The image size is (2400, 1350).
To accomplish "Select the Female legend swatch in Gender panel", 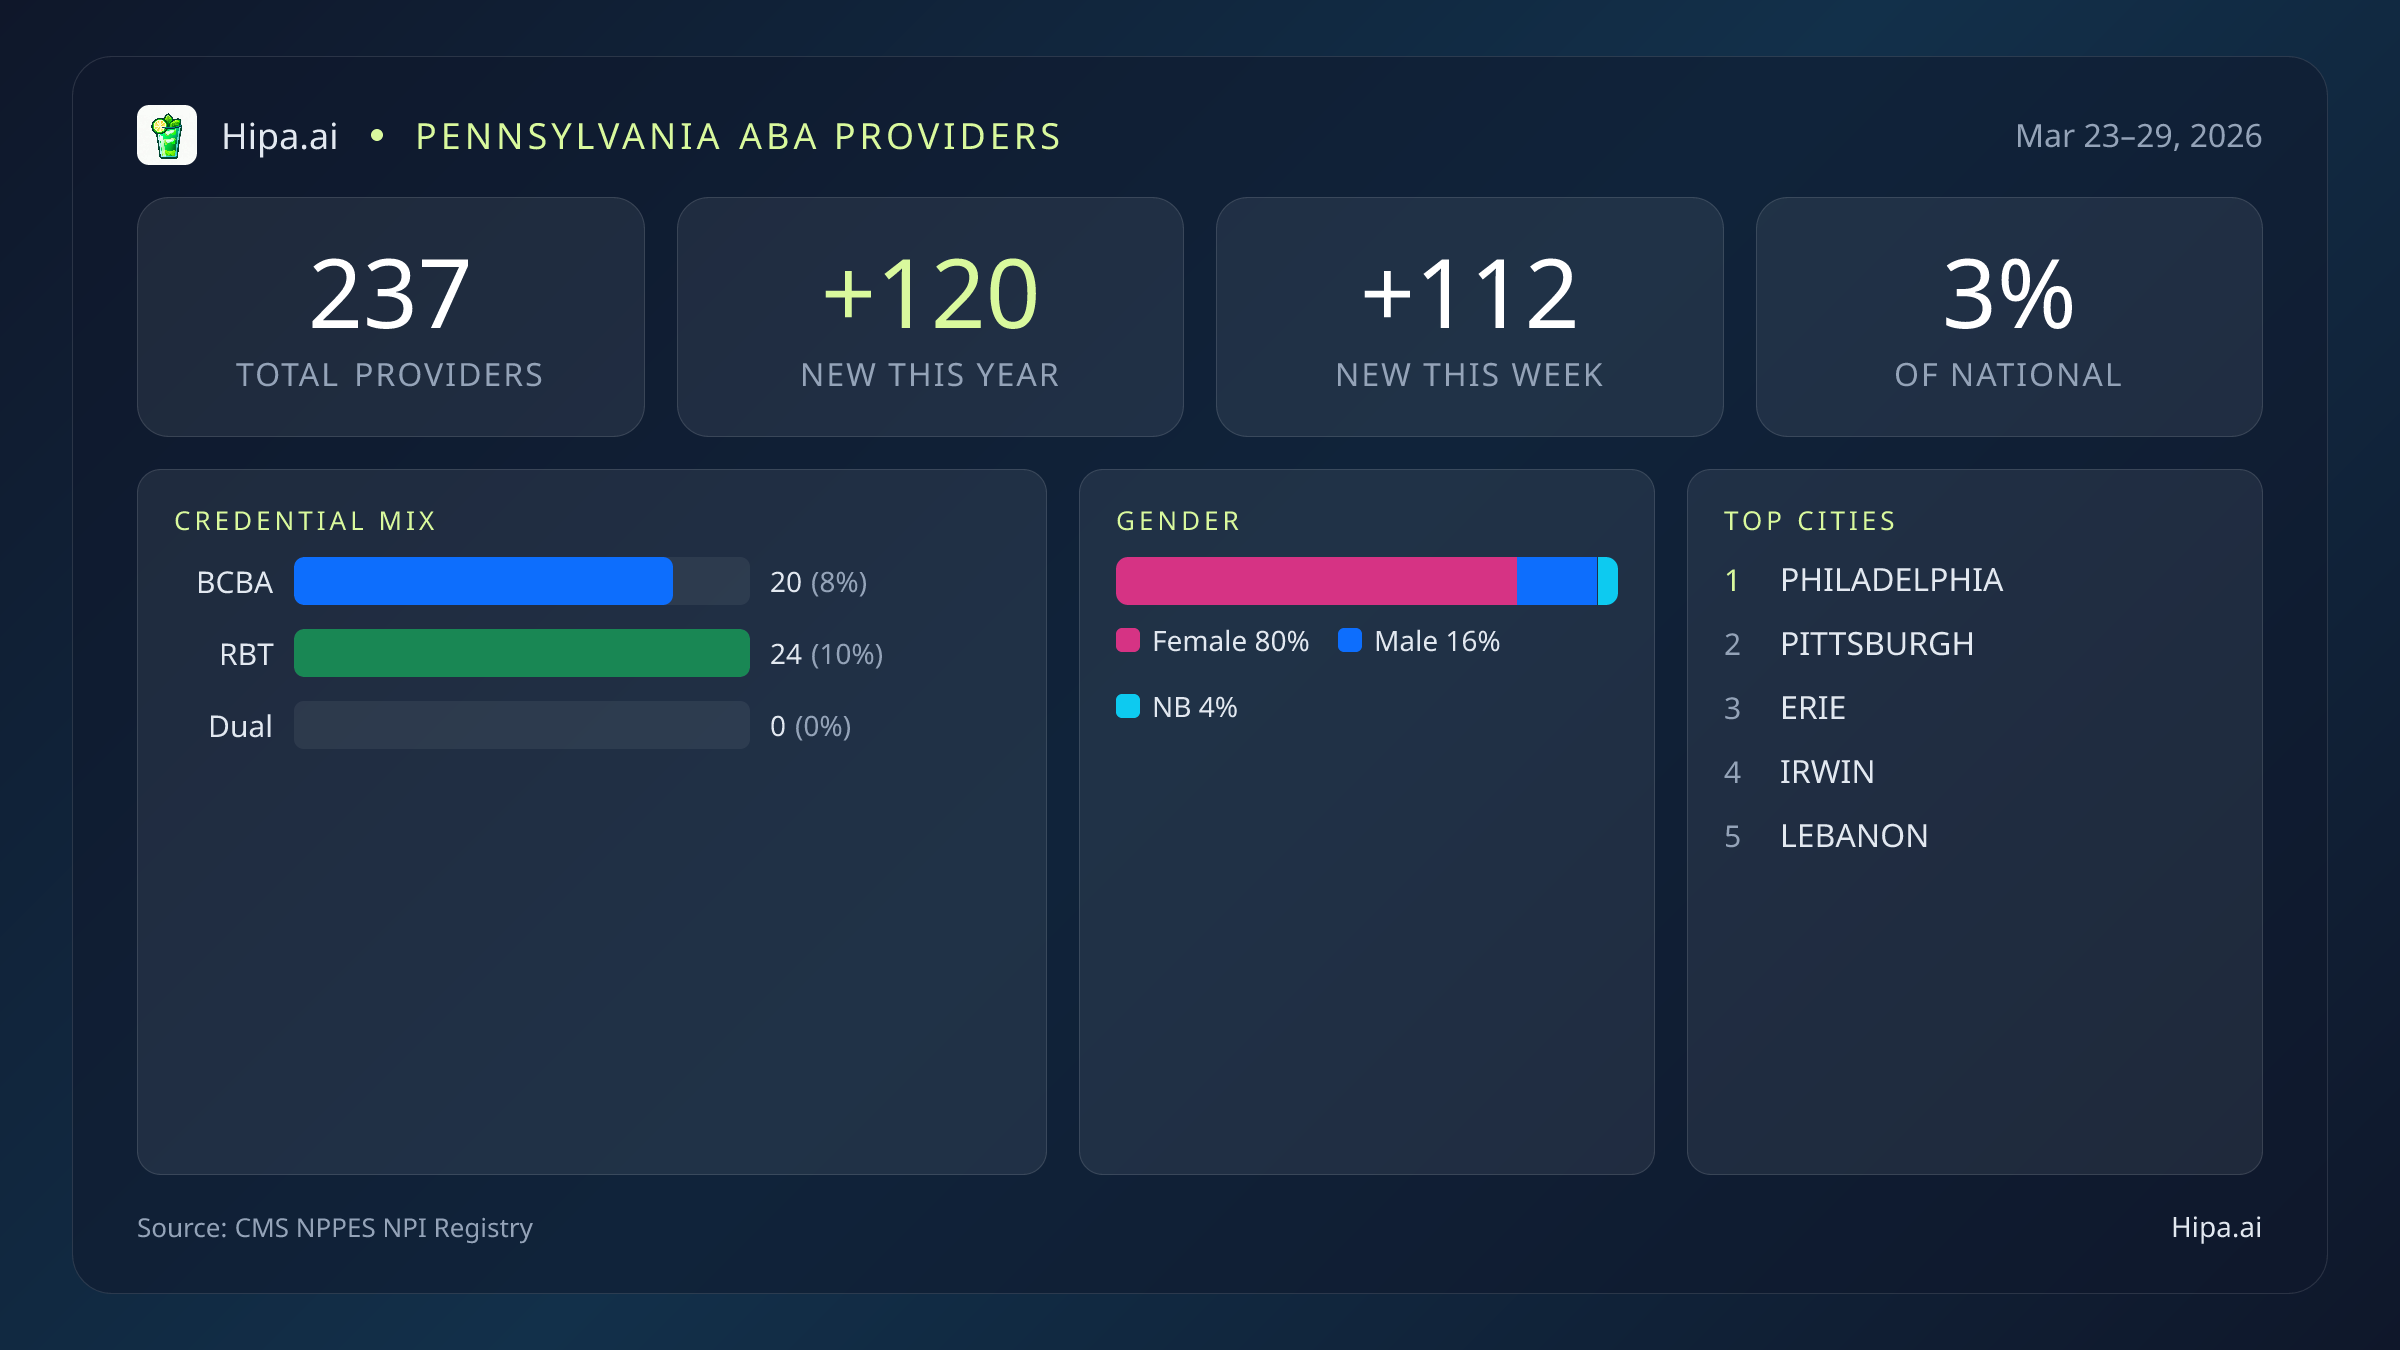I will coord(1129,640).
